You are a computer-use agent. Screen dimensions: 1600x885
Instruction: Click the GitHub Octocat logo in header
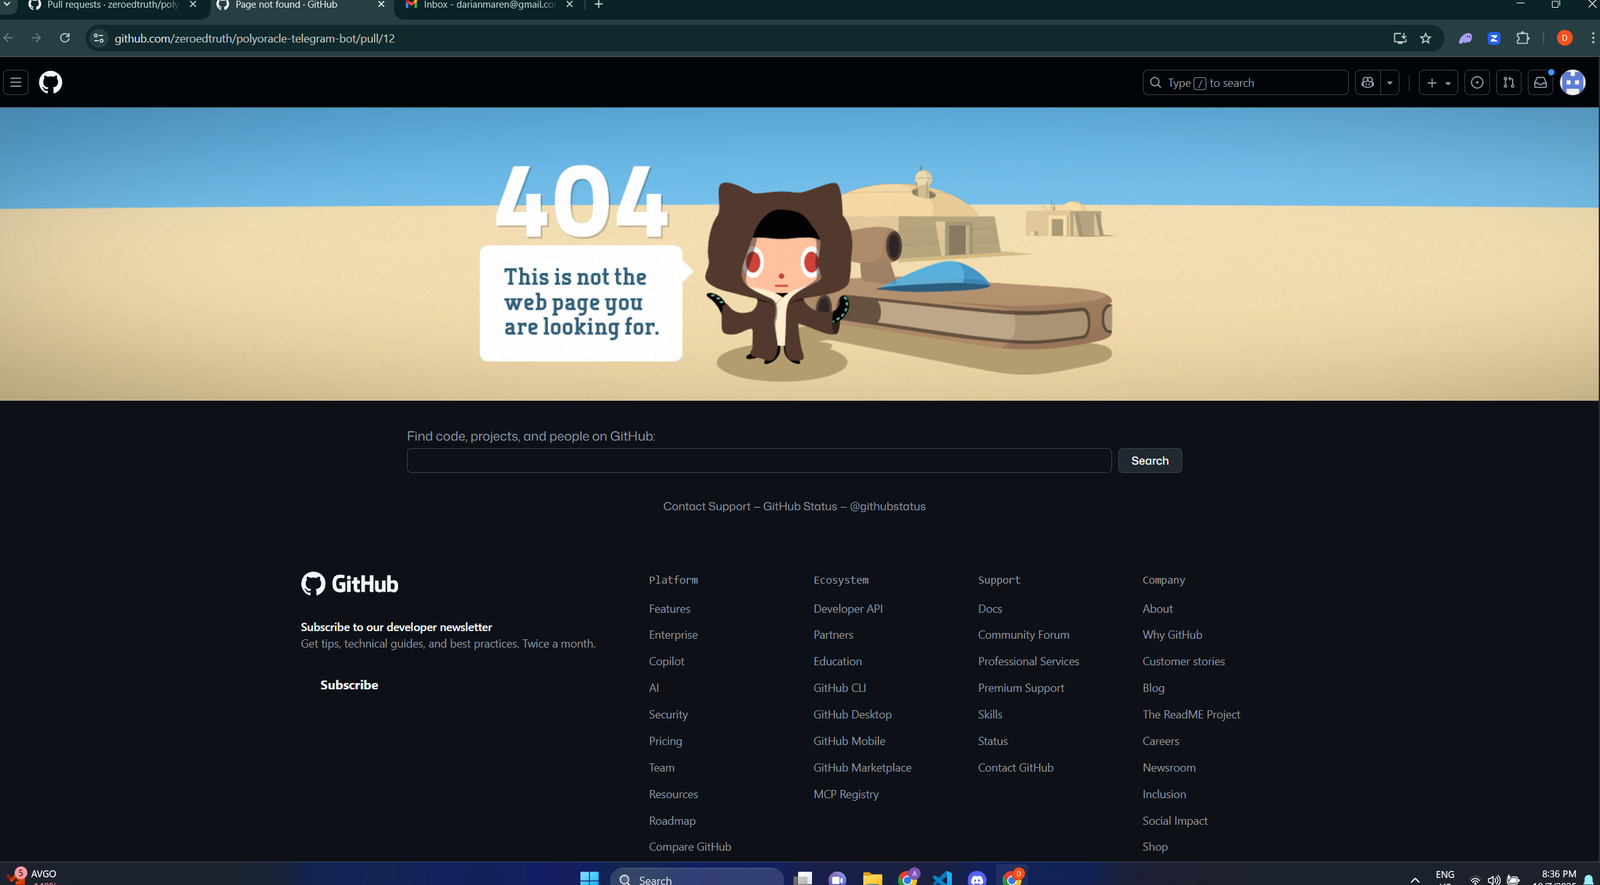50,82
